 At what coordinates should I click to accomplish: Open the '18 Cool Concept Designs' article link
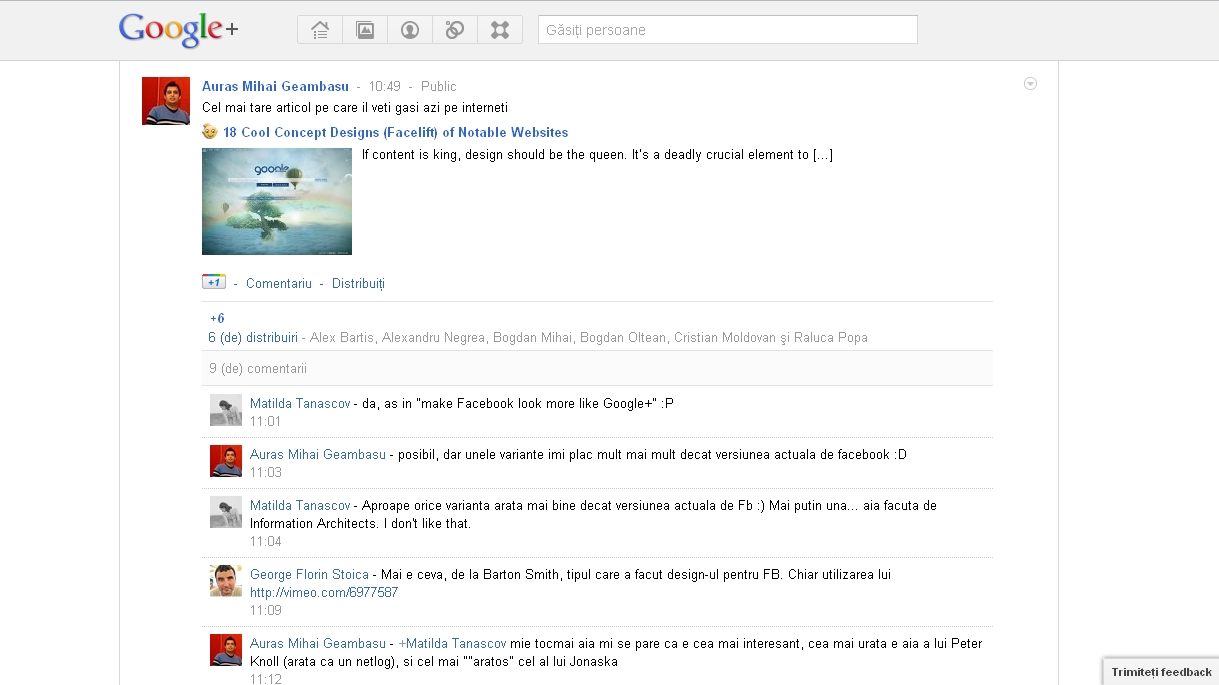(x=395, y=132)
